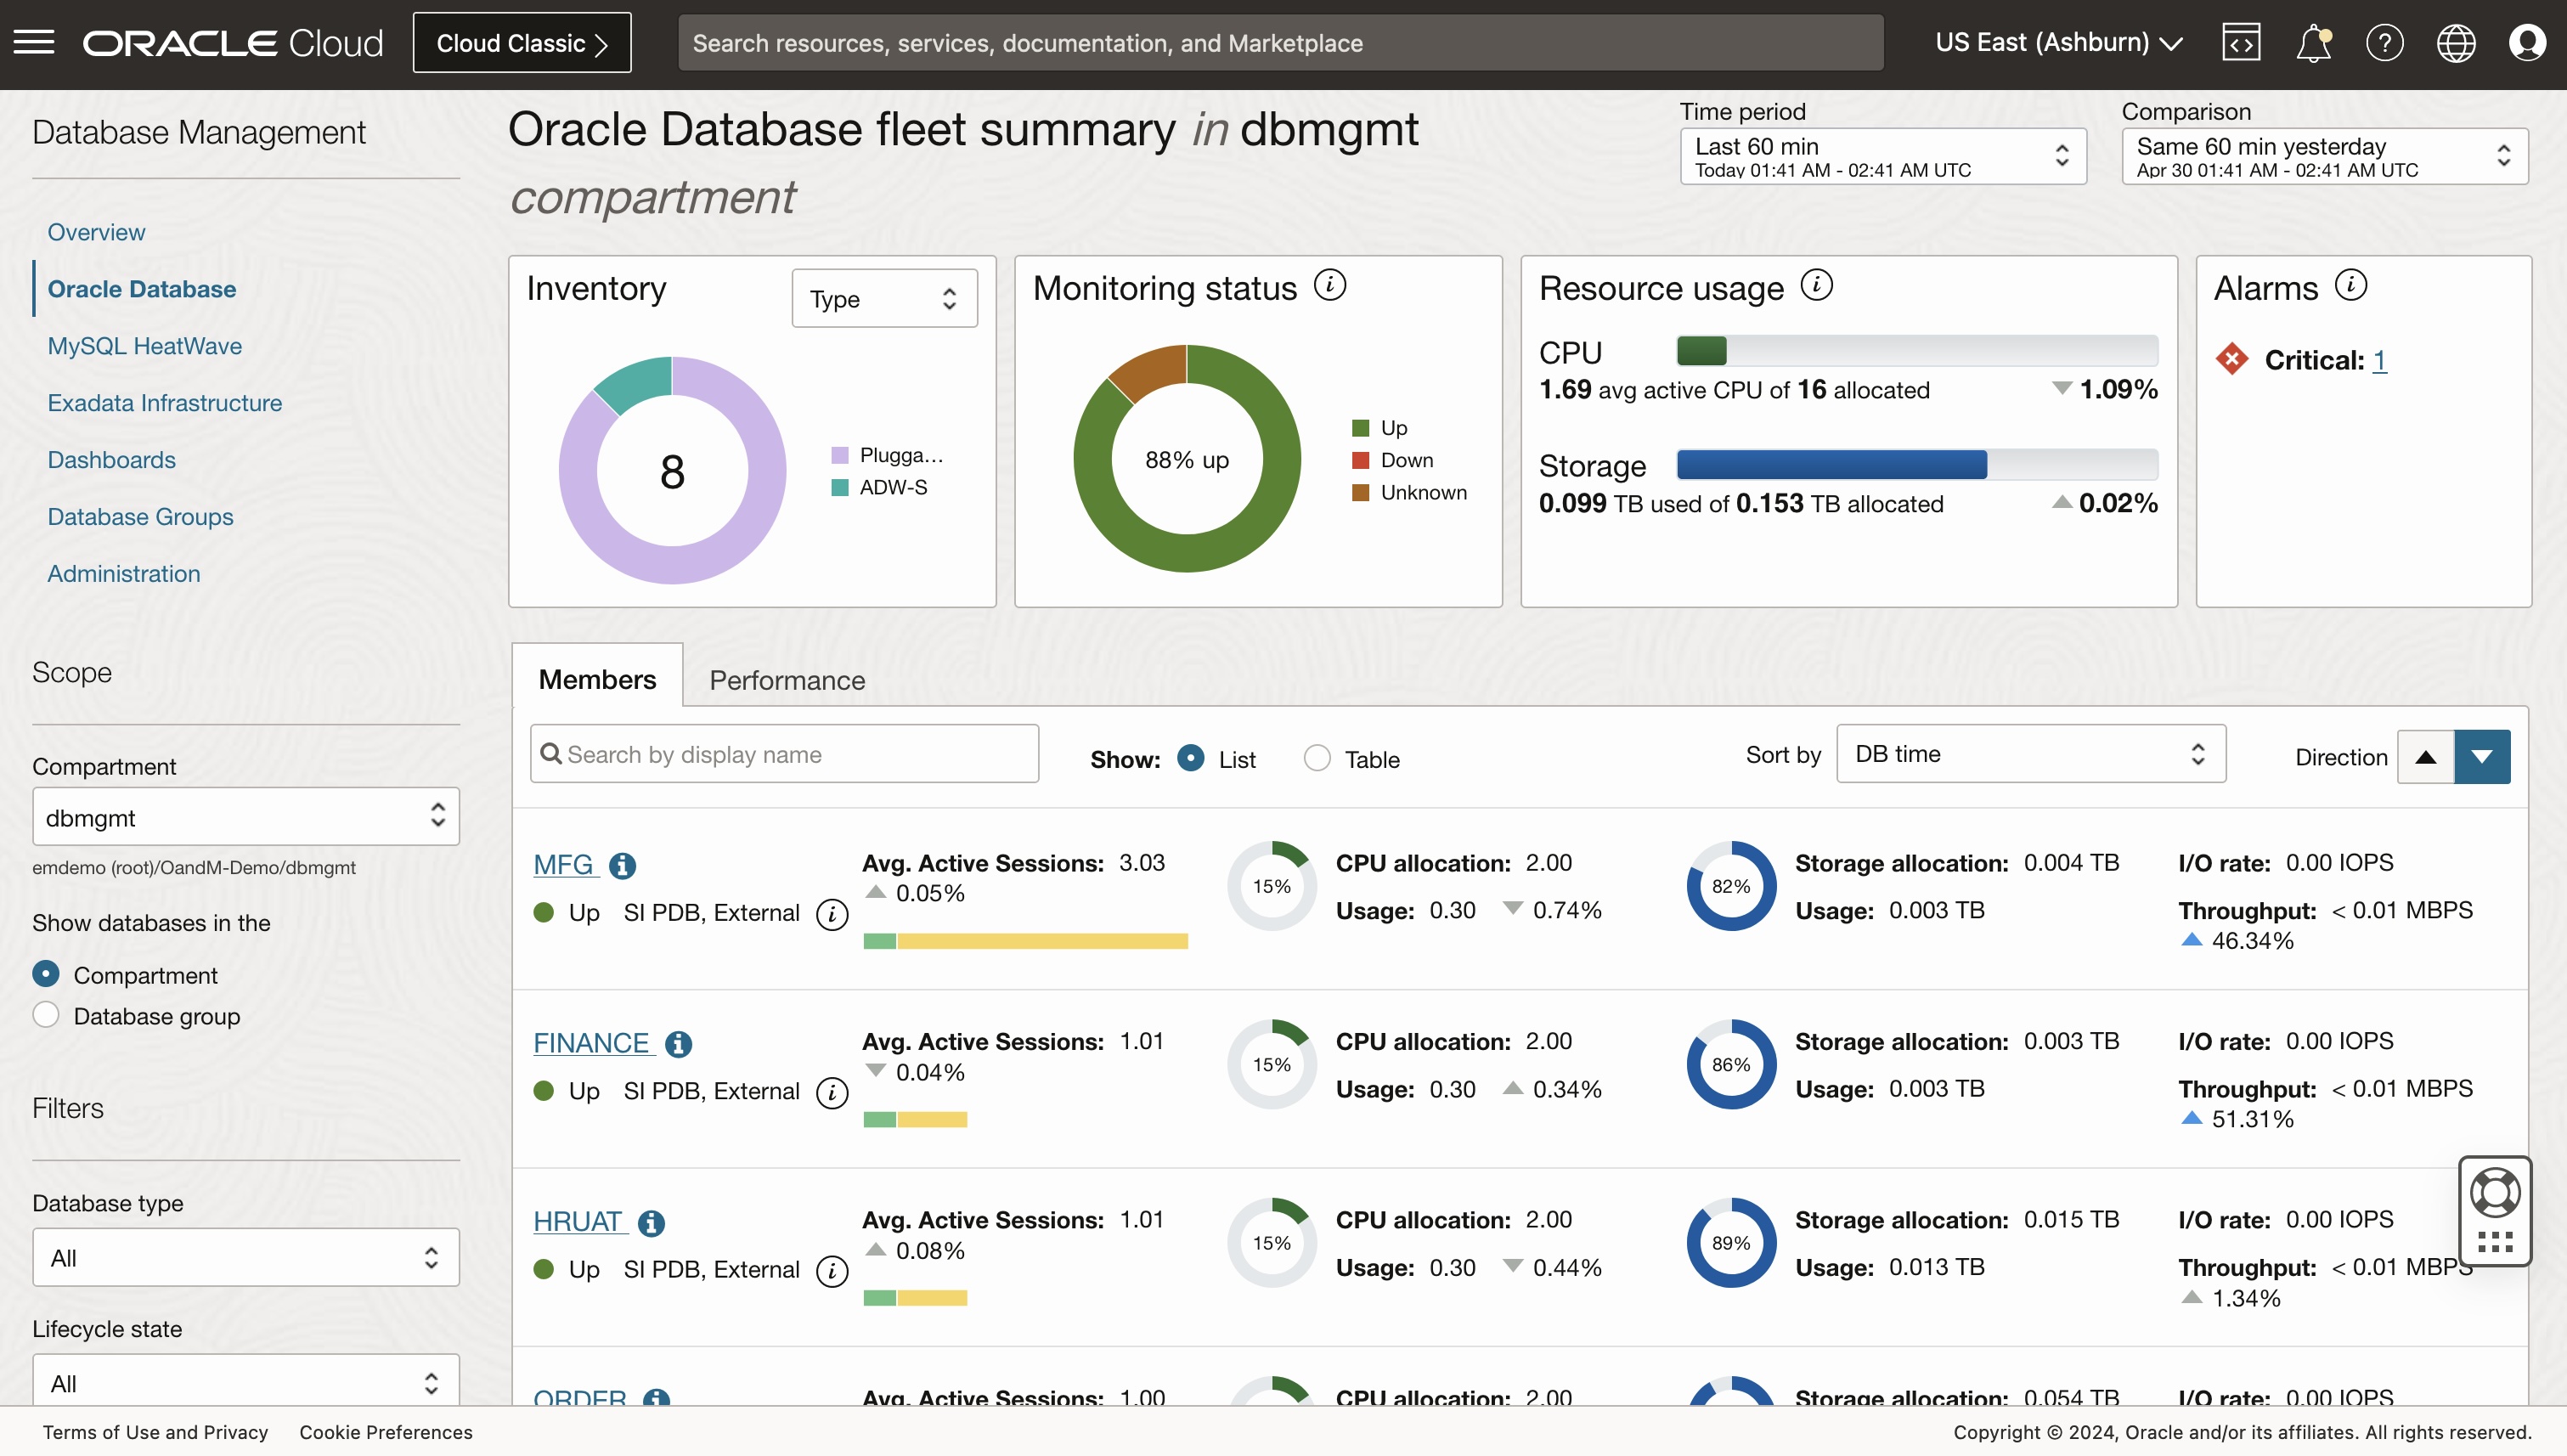Set sort direction to ascending
Screen dimensions: 2567x1456
pos(2425,757)
